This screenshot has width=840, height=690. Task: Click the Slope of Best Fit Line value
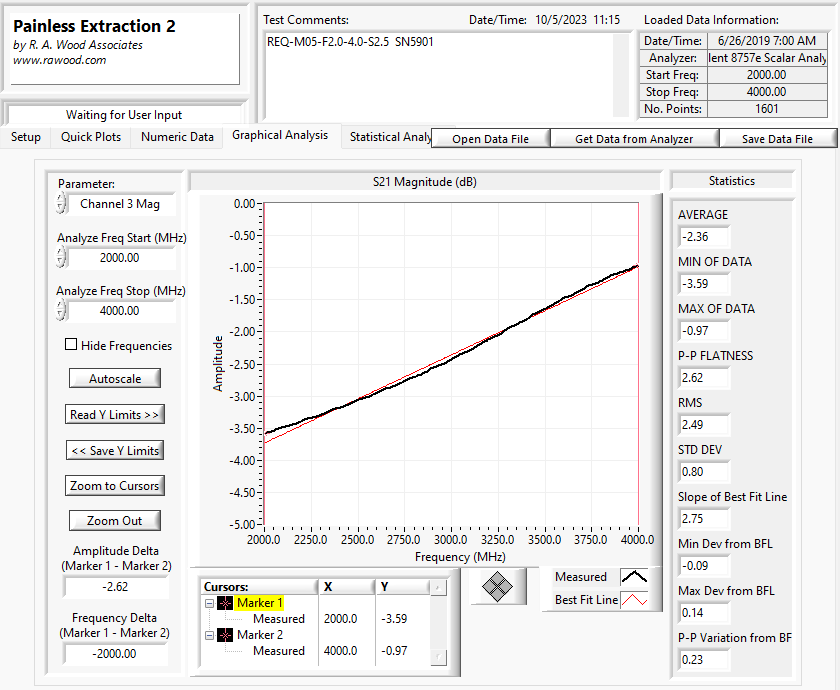[x=703, y=519]
